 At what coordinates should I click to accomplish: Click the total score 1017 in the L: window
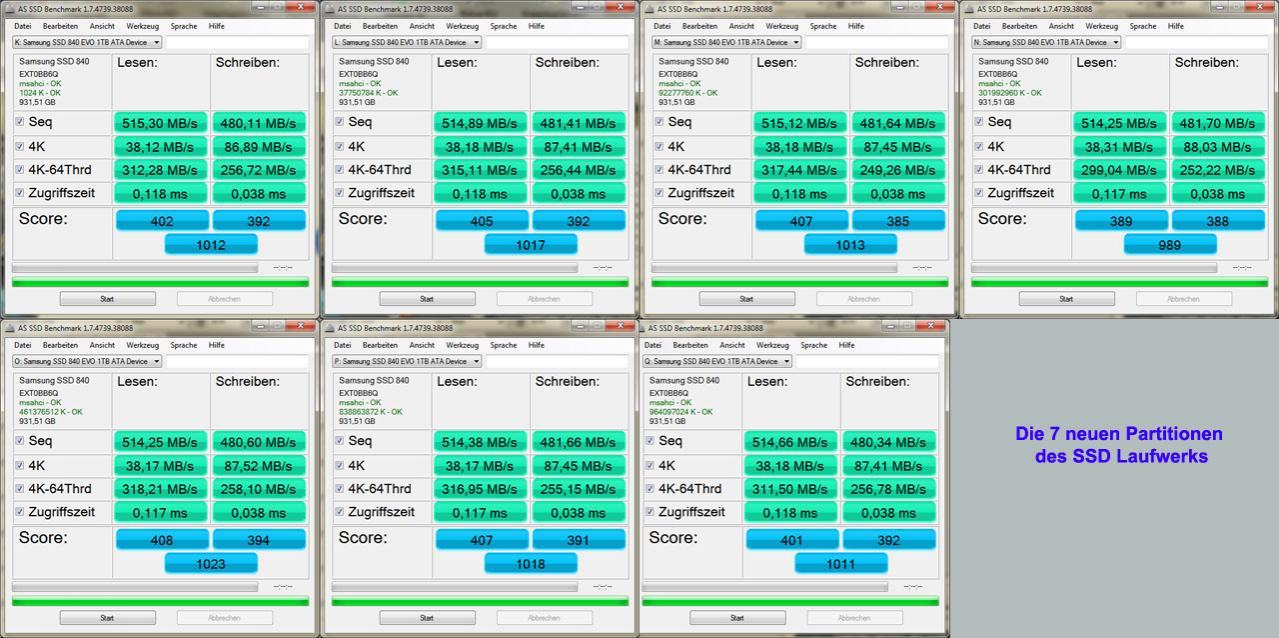[x=531, y=245]
